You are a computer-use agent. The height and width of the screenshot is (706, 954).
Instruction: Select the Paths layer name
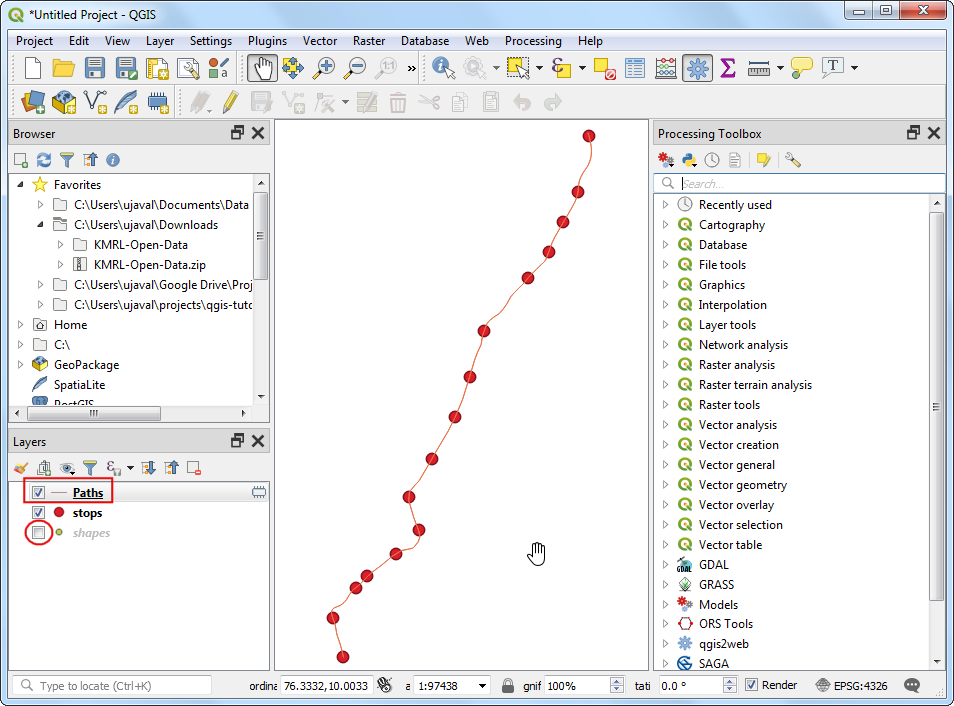[88, 493]
